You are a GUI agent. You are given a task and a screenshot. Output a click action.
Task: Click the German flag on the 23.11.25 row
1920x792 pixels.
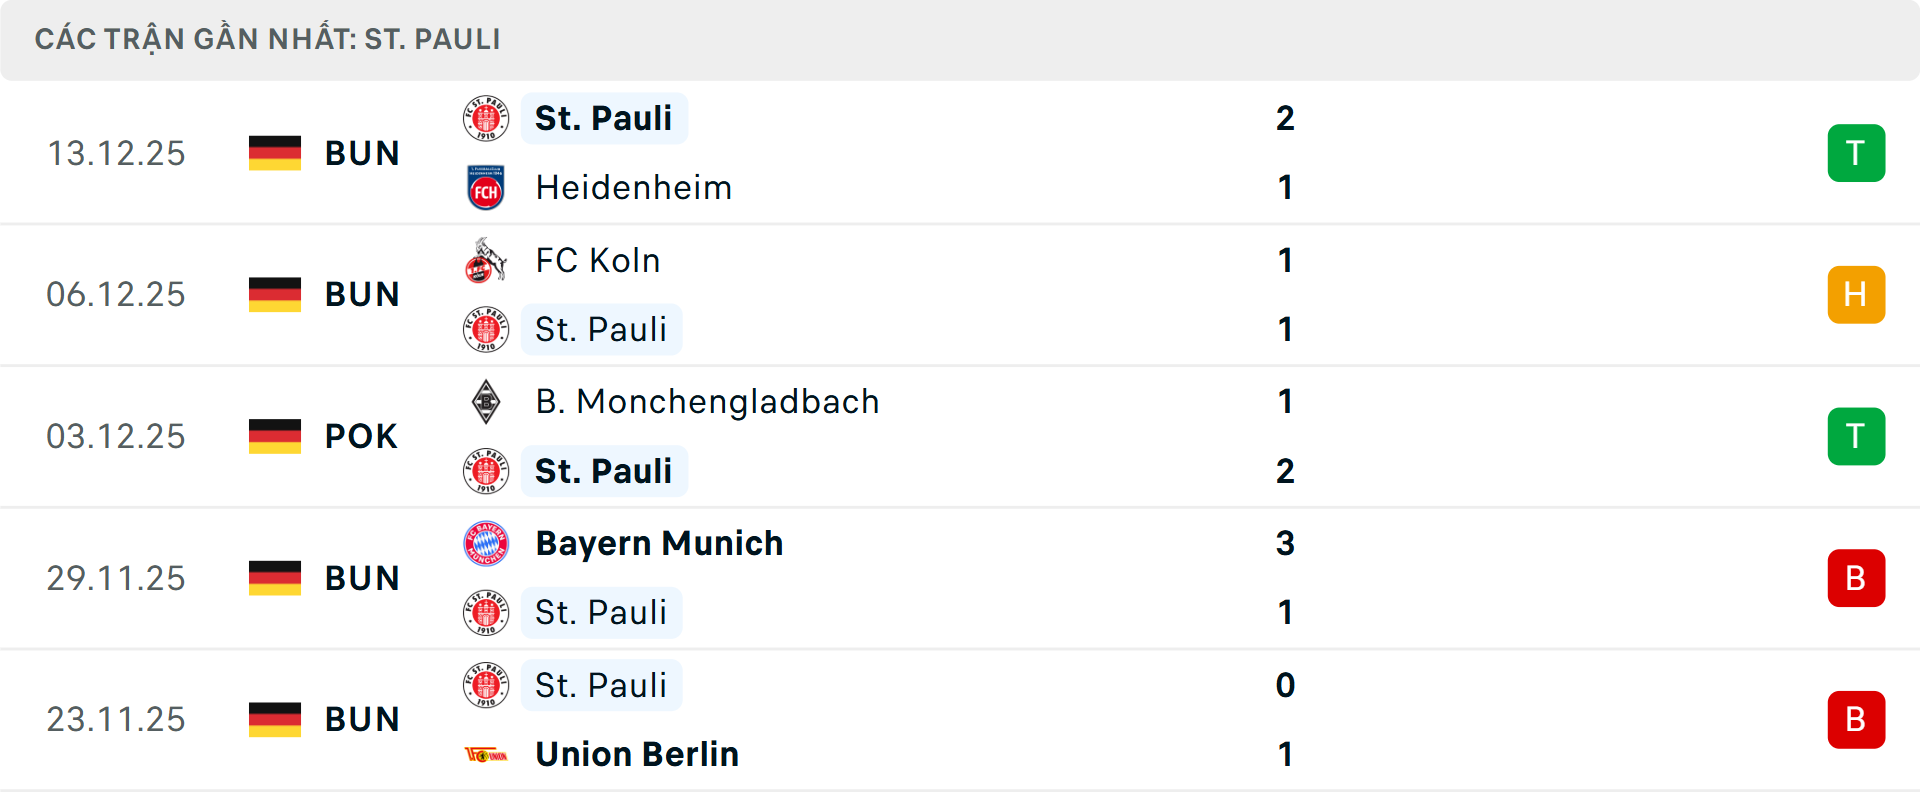274,717
